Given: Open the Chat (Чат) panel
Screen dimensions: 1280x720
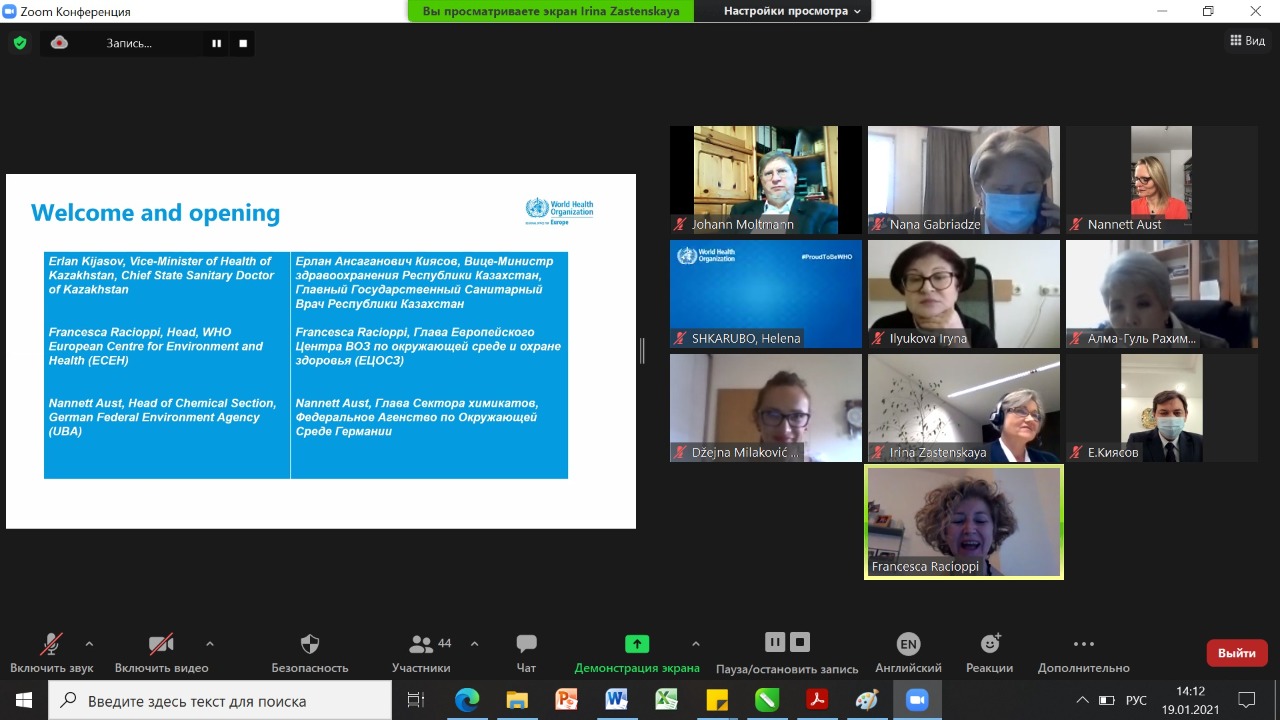Looking at the screenshot, I should coord(526,645).
